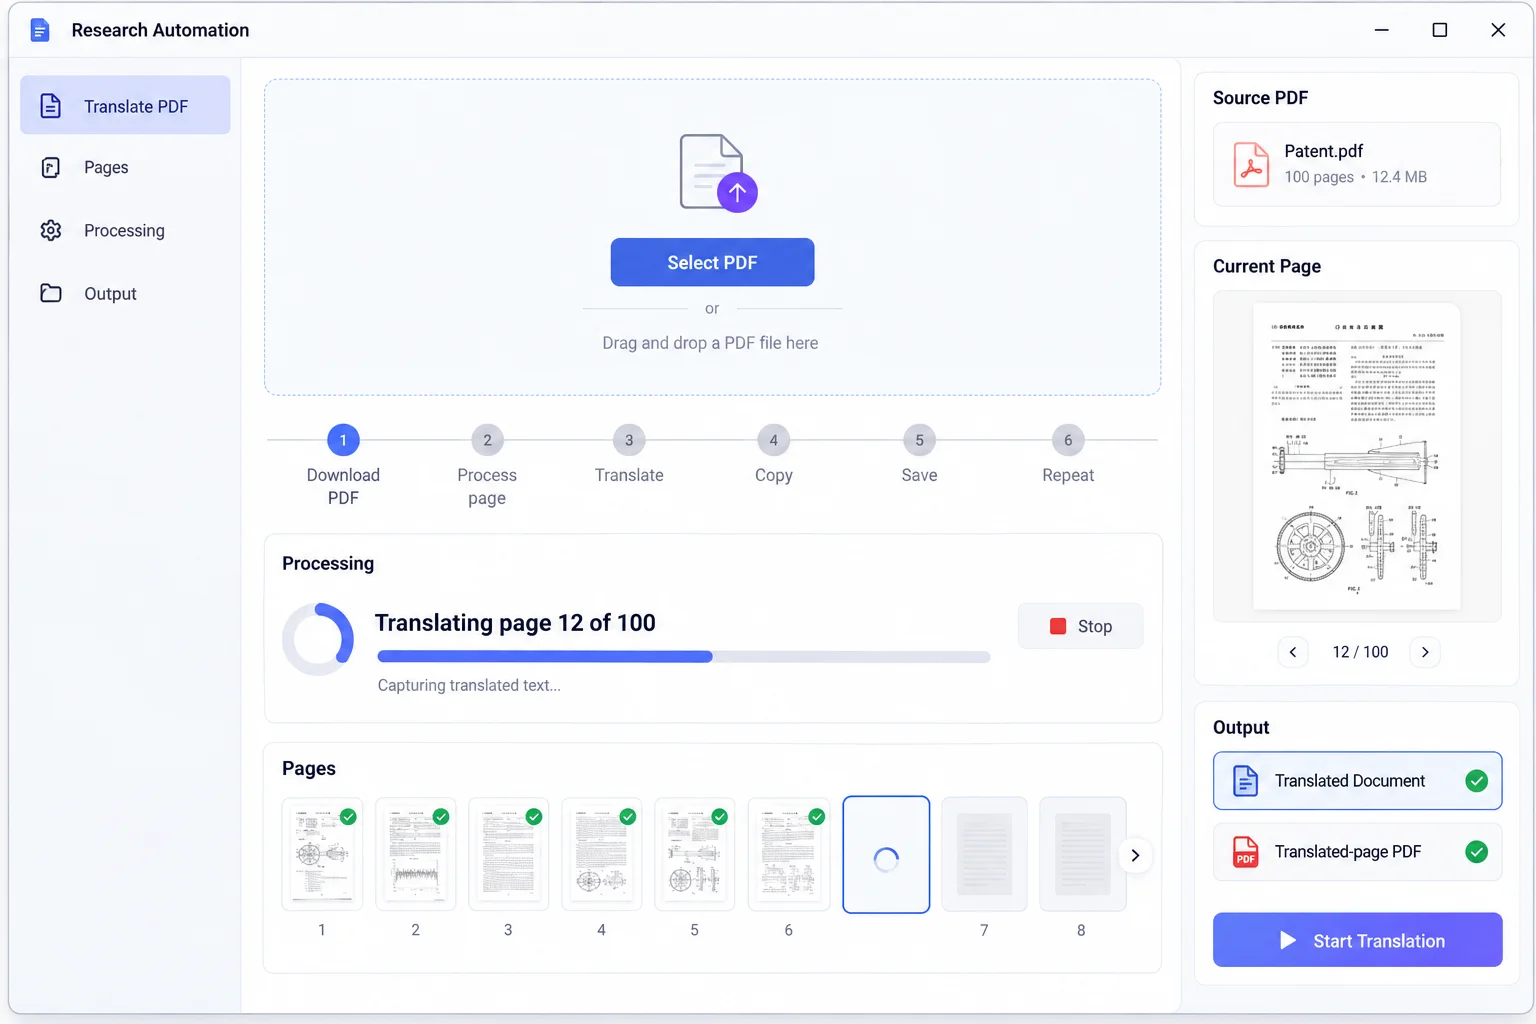The width and height of the screenshot is (1536, 1024).
Task: Click the blue document icon on Translated Document
Action: click(x=1245, y=781)
